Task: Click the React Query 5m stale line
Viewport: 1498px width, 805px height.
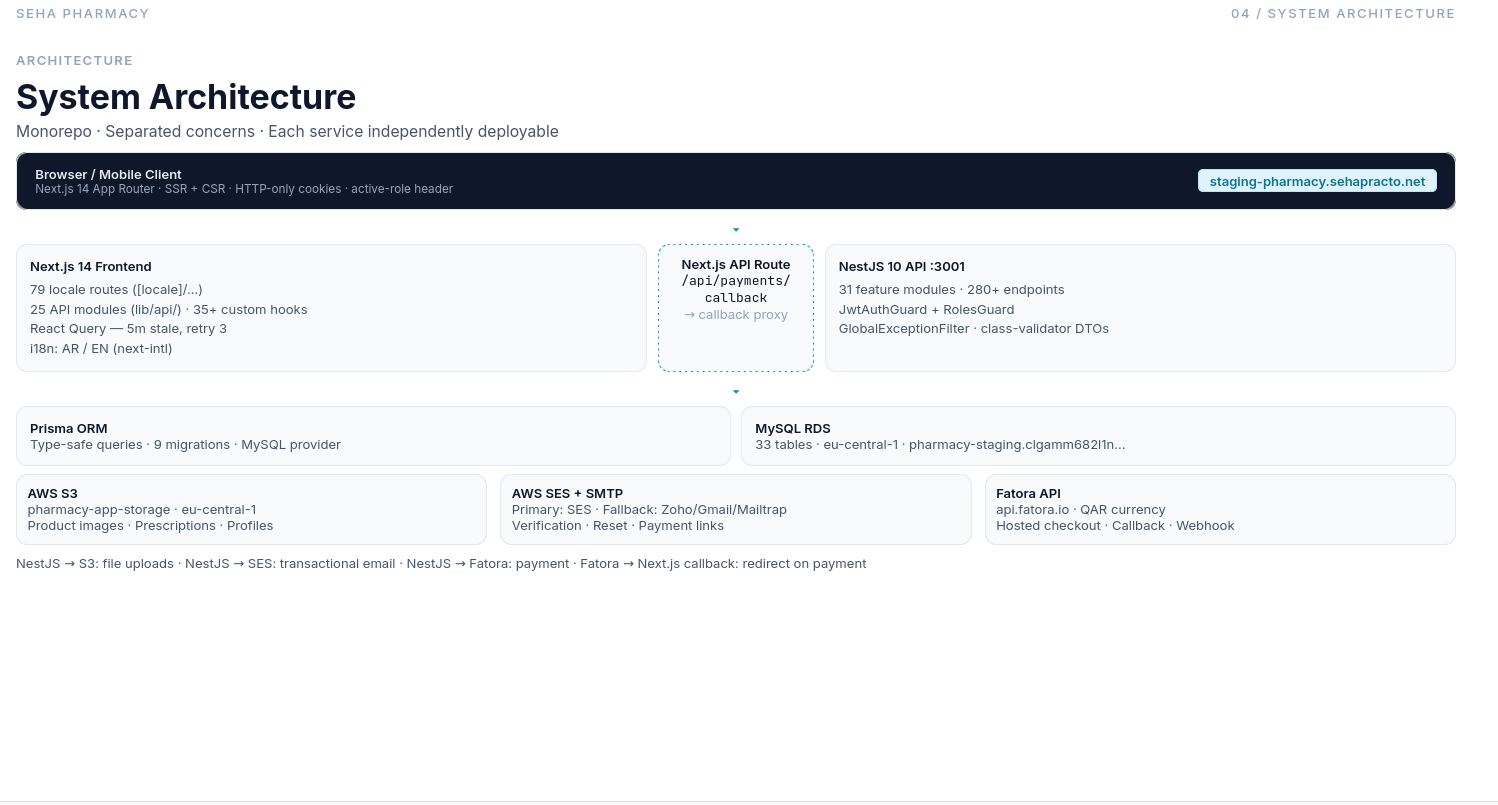Action: (x=128, y=329)
